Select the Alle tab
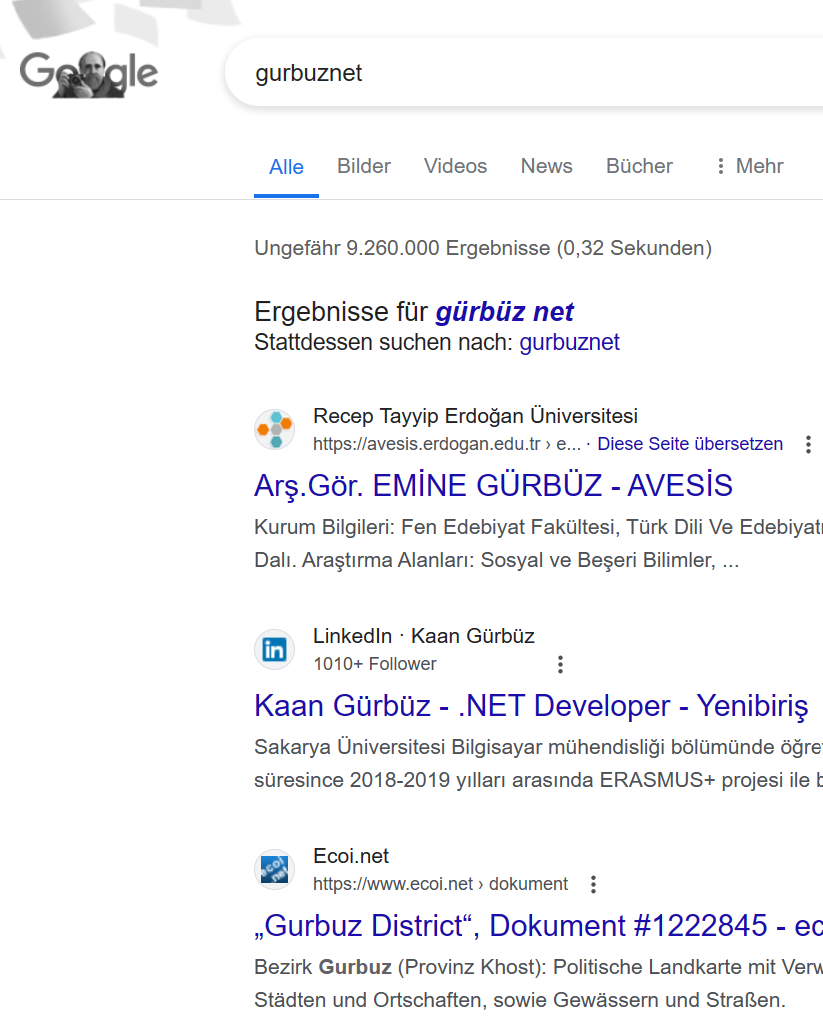The image size is (823, 1021). pyautogui.click(x=286, y=167)
